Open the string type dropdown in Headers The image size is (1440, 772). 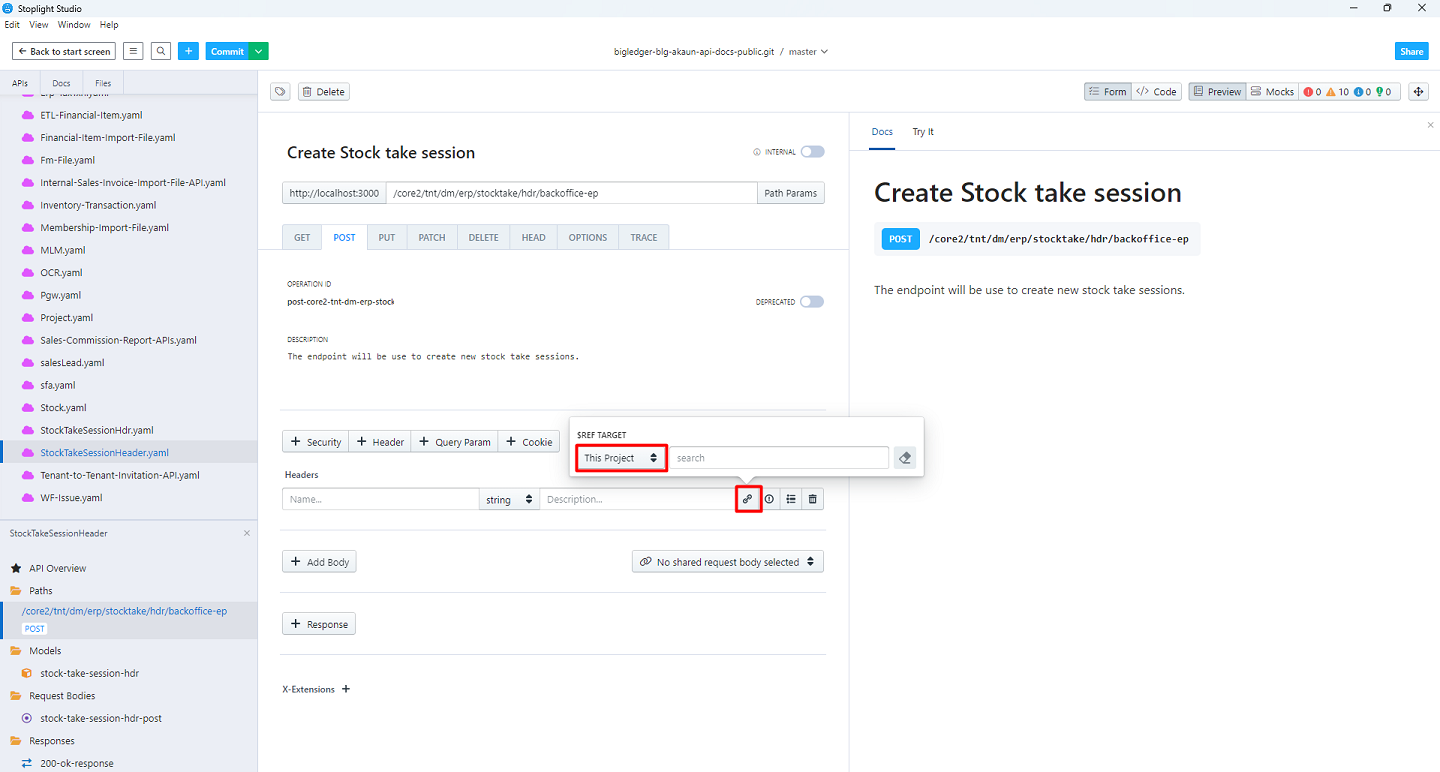(509, 499)
